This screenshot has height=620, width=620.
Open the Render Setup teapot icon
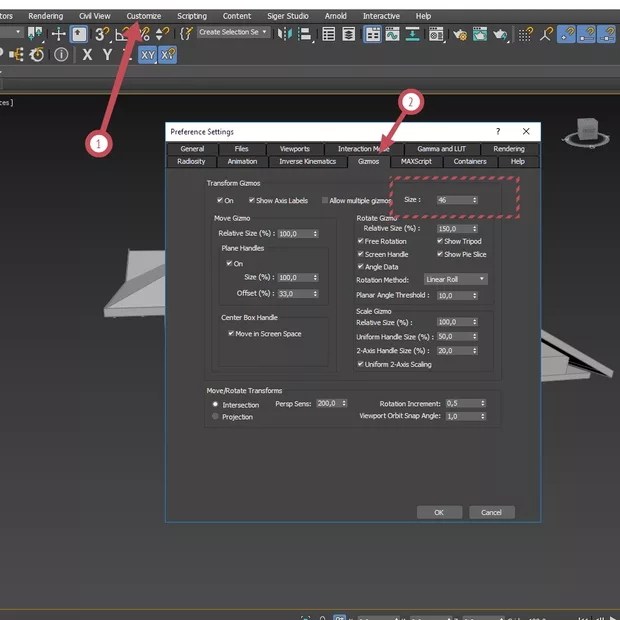(461, 33)
